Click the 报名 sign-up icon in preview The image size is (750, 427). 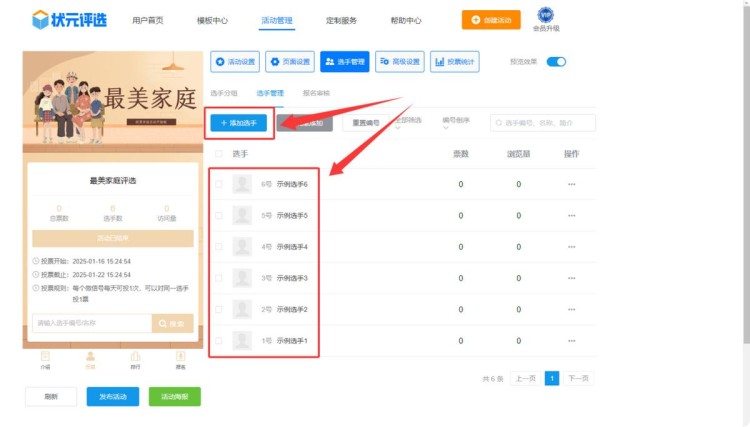pos(180,357)
